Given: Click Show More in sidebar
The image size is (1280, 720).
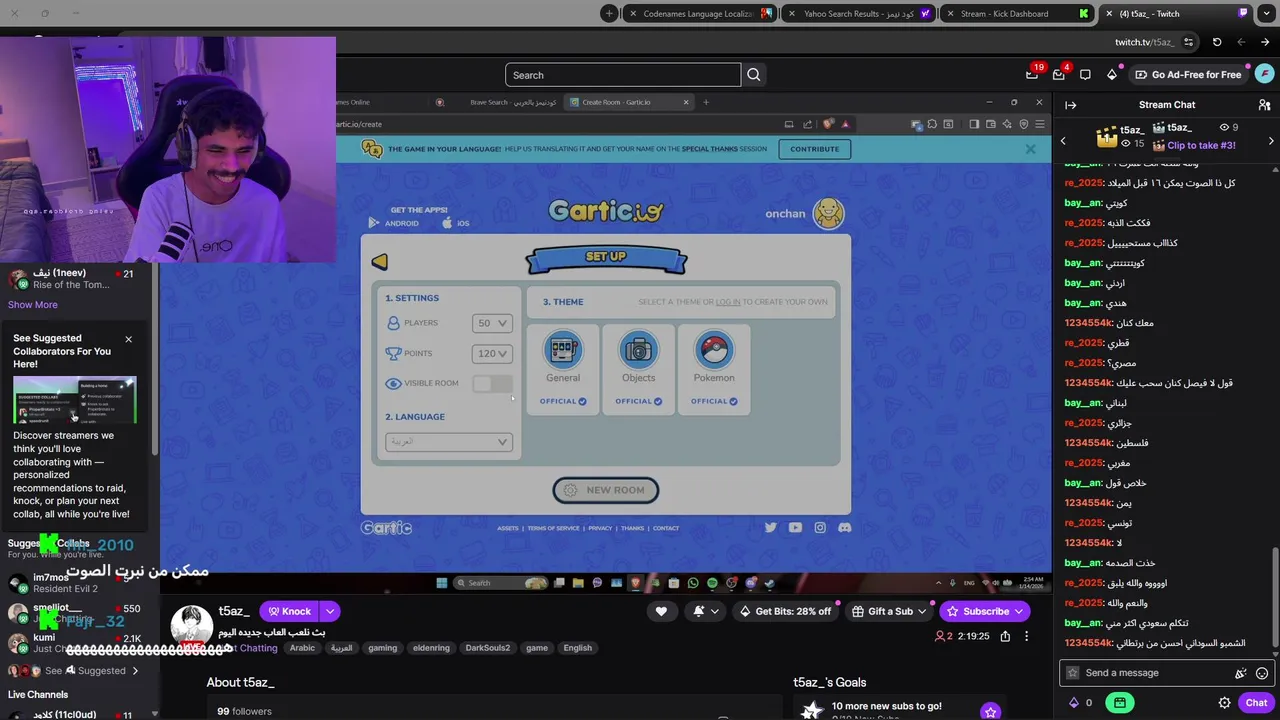Looking at the screenshot, I should point(33,305).
